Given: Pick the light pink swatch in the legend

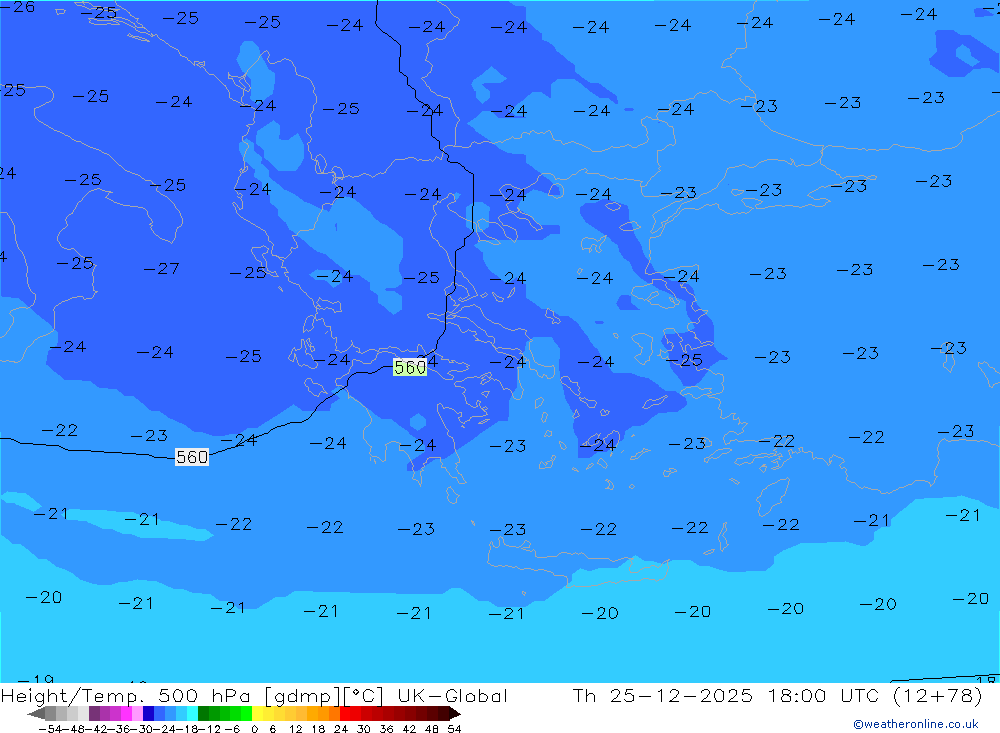Looking at the screenshot, I should [137, 714].
